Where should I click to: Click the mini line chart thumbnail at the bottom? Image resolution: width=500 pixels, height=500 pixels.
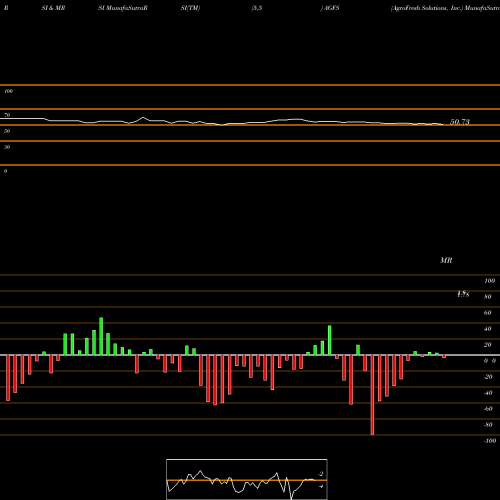point(247,479)
